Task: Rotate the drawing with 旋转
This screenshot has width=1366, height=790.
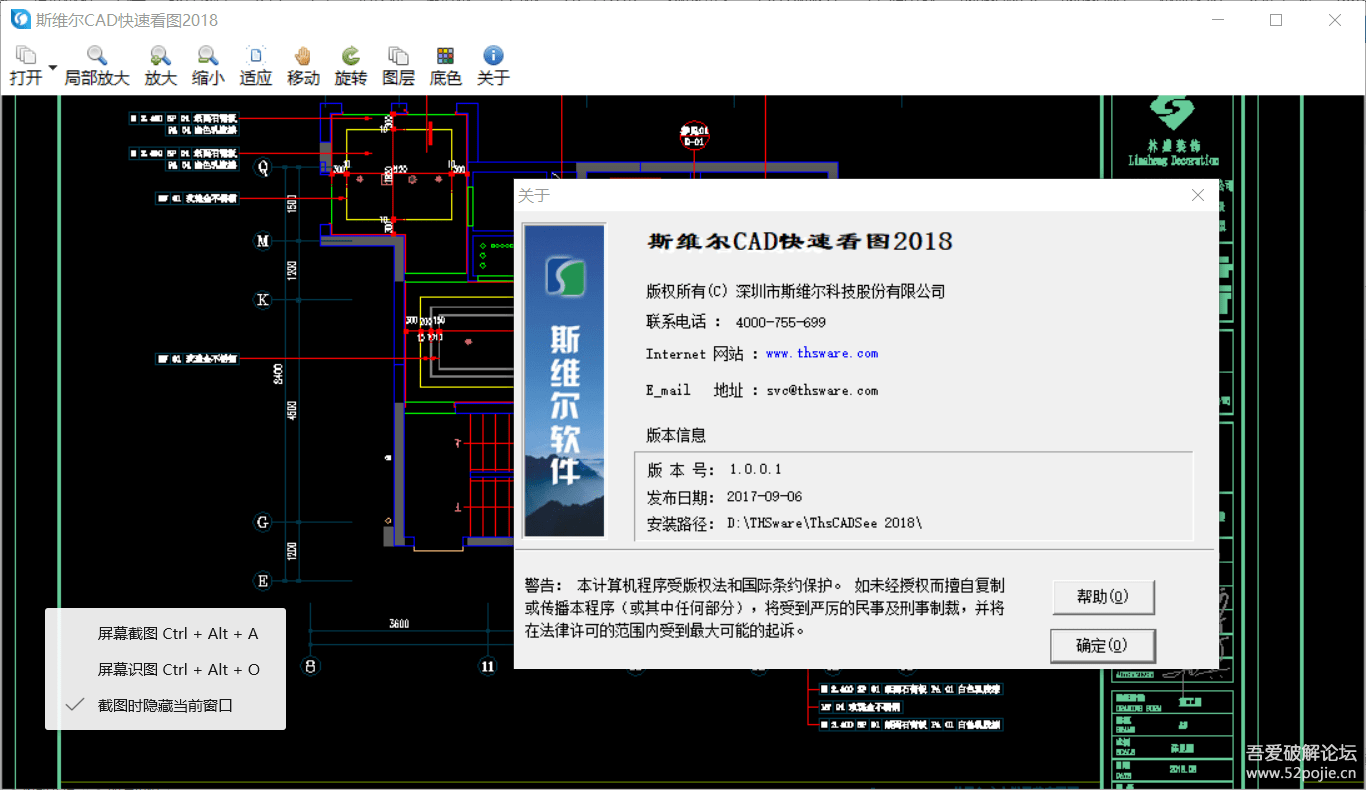Action: [x=351, y=66]
